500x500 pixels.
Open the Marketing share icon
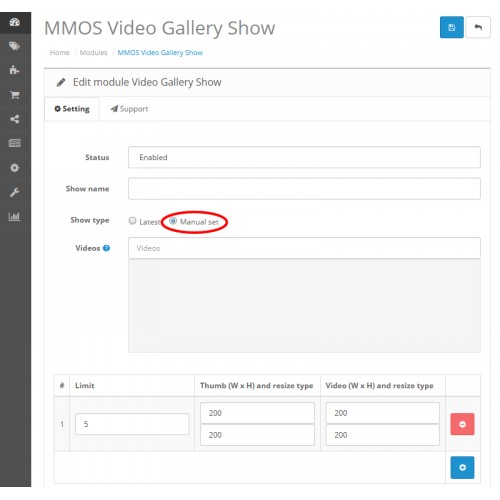pyautogui.click(x=15, y=119)
